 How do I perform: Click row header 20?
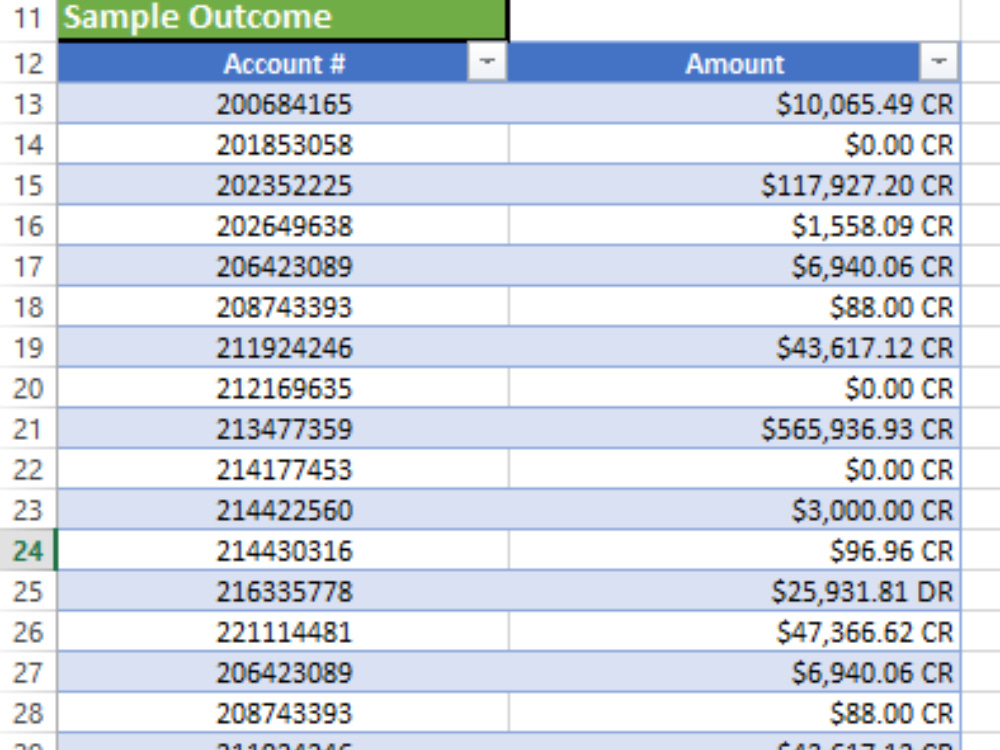pyautogui.click(x=28, y=388)
